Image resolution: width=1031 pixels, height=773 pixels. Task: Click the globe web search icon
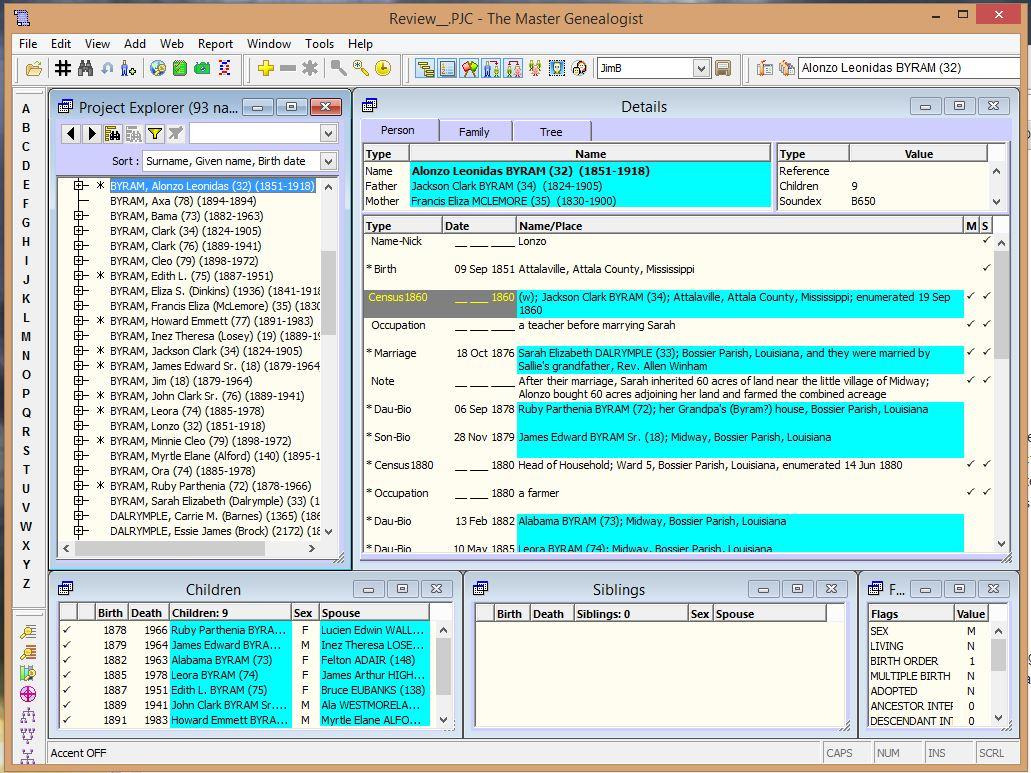point(158,68)
